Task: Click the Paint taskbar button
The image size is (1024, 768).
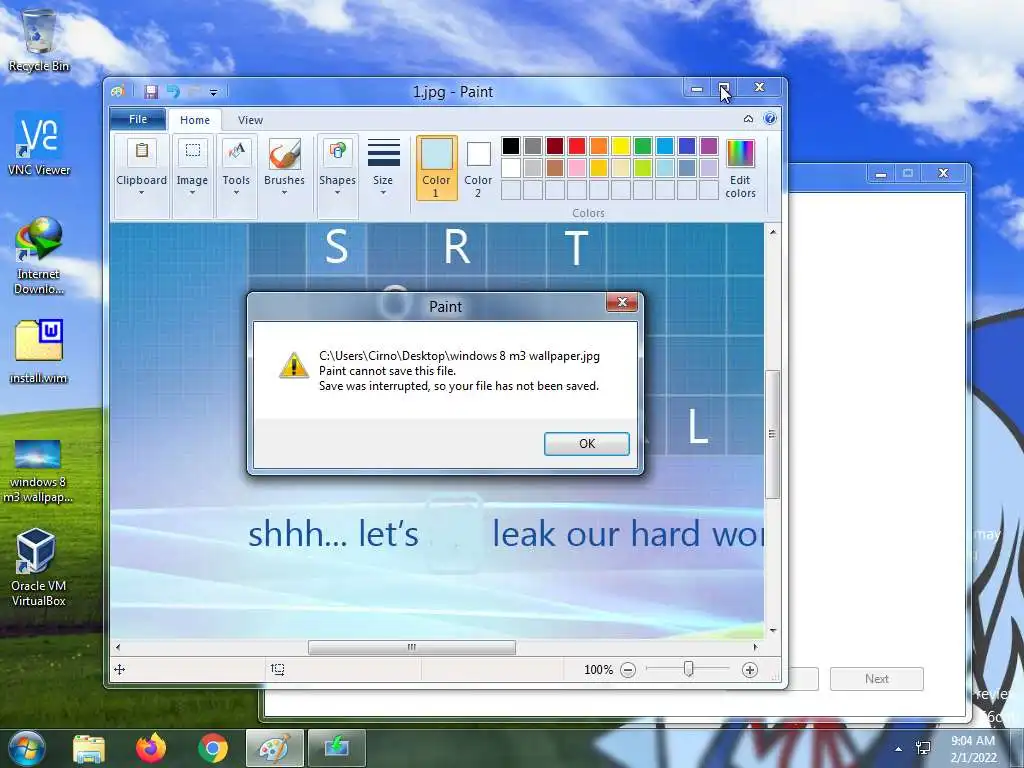Action: pyautogui.click(x=274, y=748)
